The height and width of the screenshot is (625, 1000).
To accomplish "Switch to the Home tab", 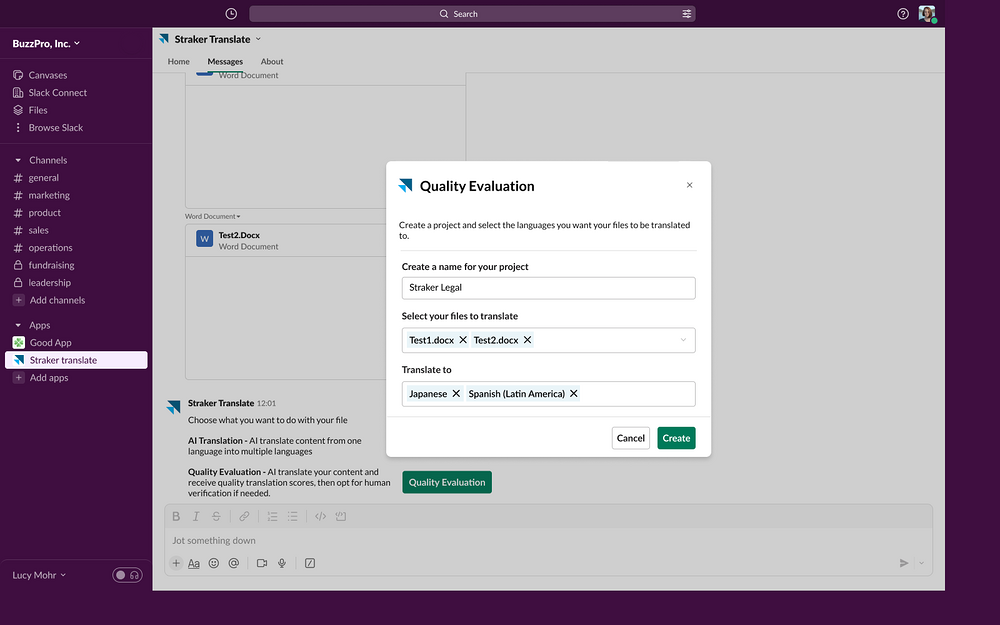I will (179, 62).
